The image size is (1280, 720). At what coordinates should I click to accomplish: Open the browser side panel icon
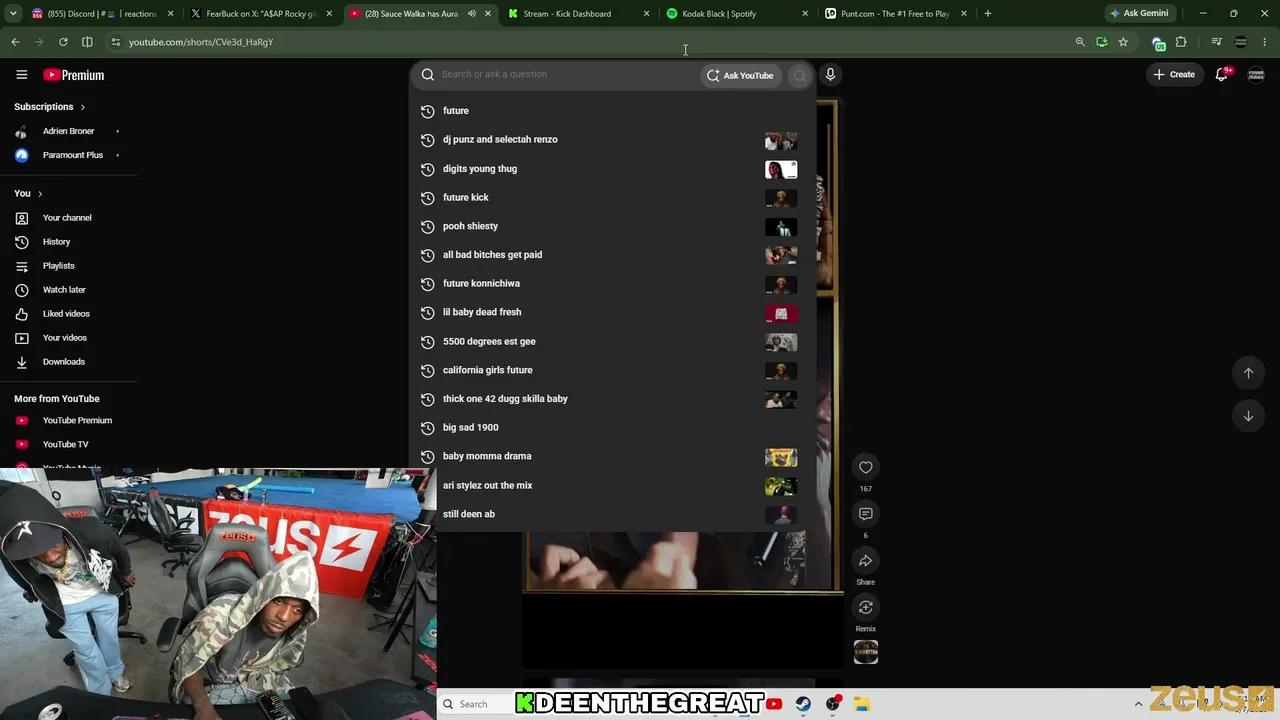click(x=87, y=42)
